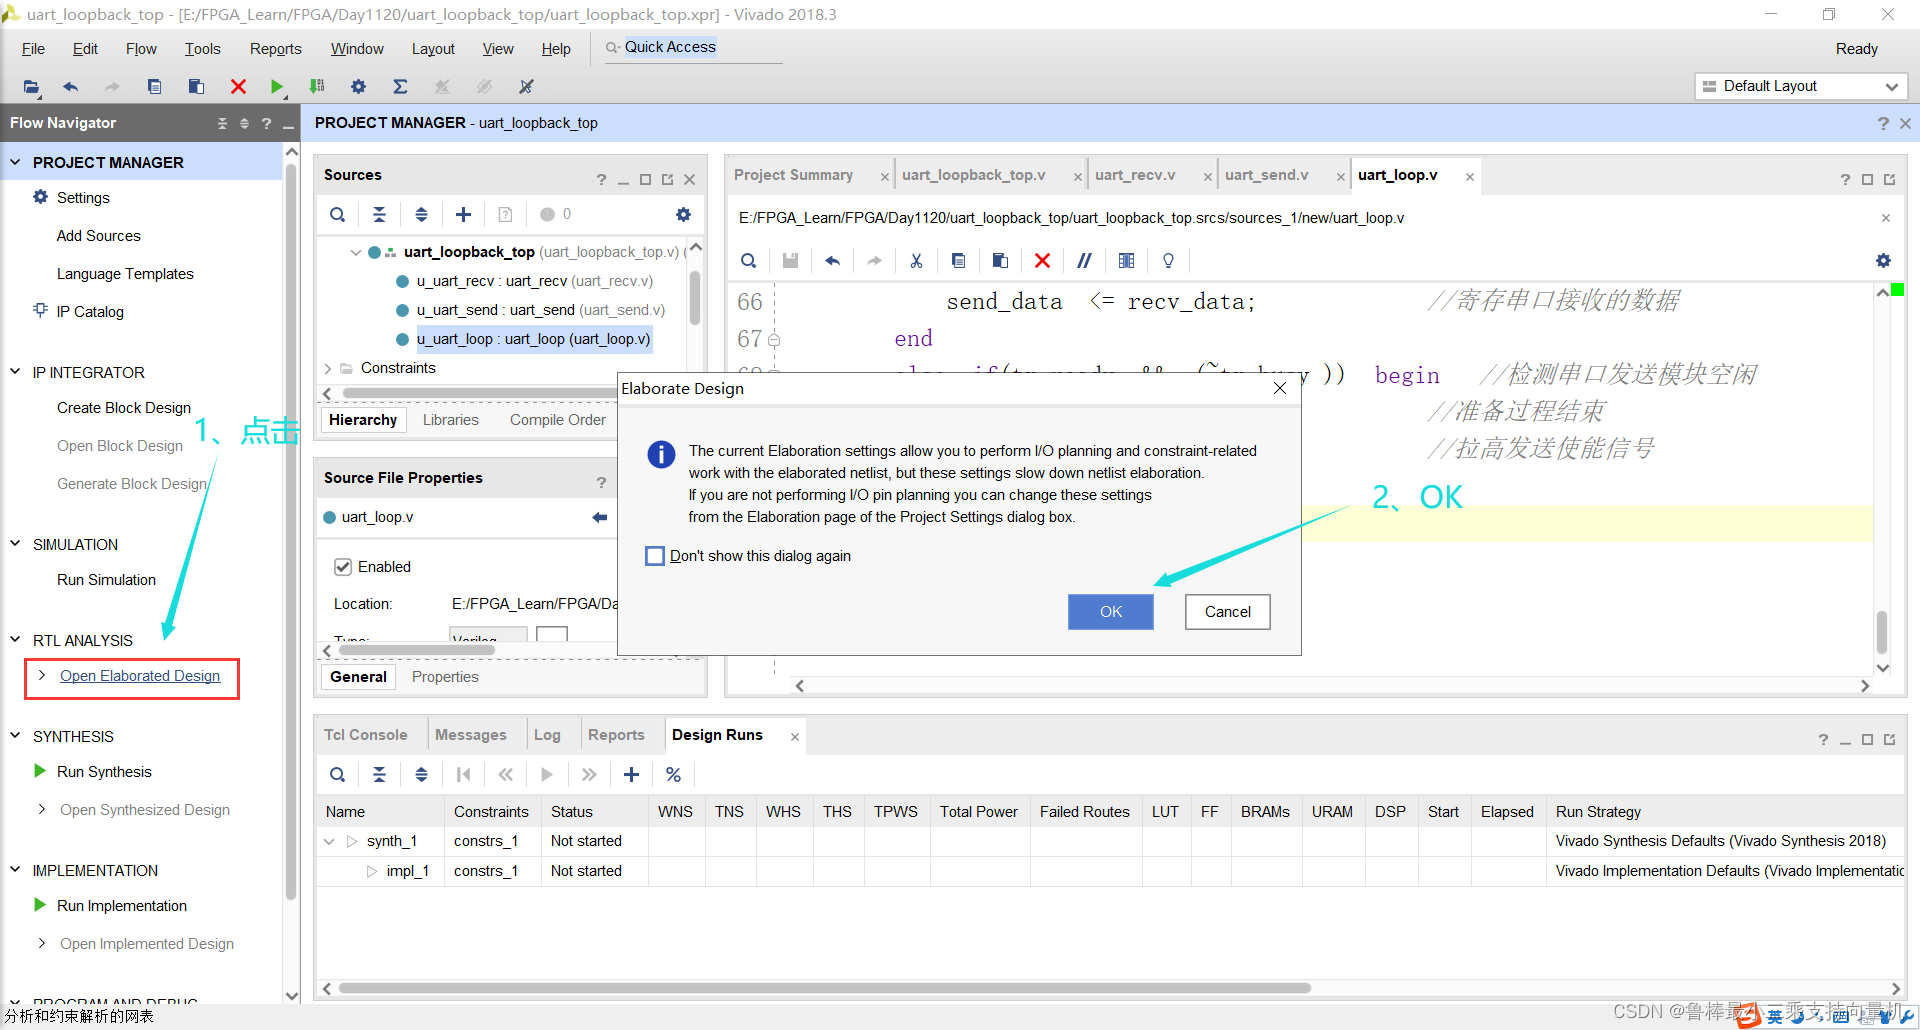Switch to Properties tab in file properties
Viewport: 1920px width, 1030px height.
(x=445, y=677)
